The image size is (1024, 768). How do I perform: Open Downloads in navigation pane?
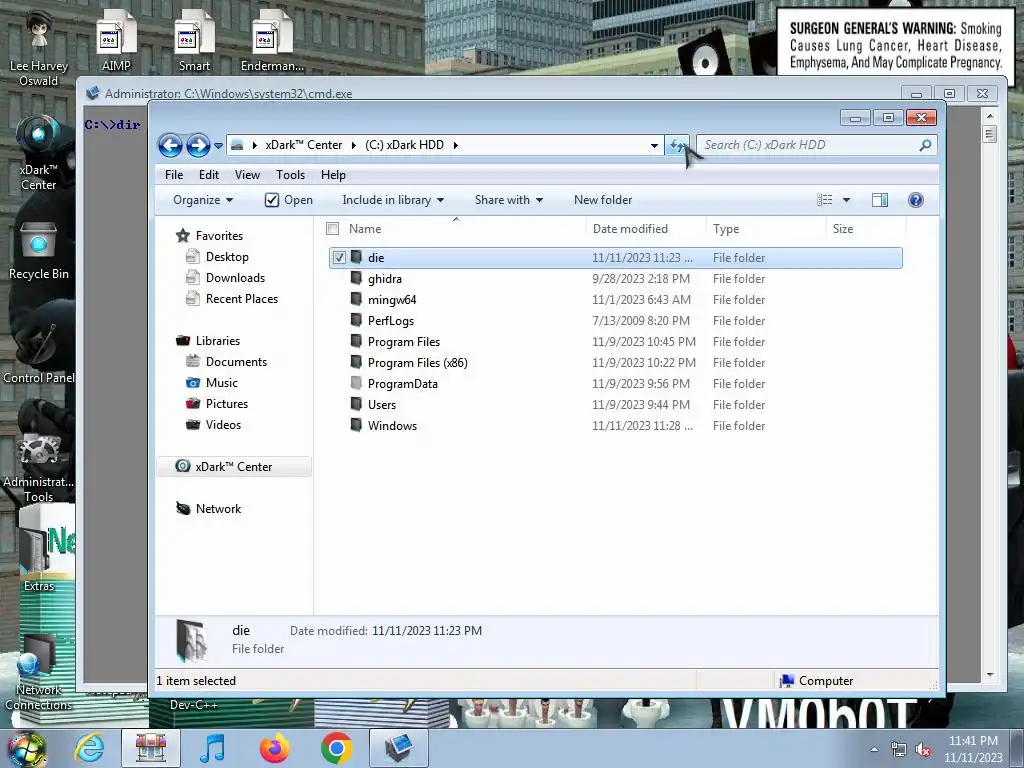pyautogui.click(x=235, y=278)
